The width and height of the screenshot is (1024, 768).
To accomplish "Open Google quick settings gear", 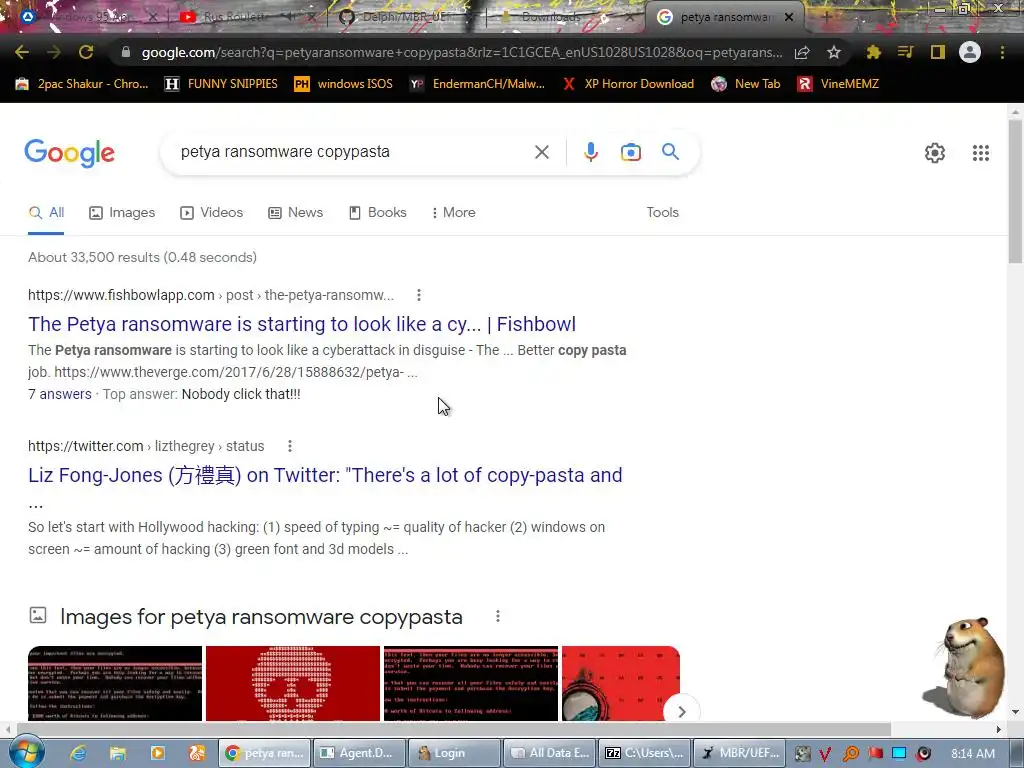I will [x=935, y=153].
